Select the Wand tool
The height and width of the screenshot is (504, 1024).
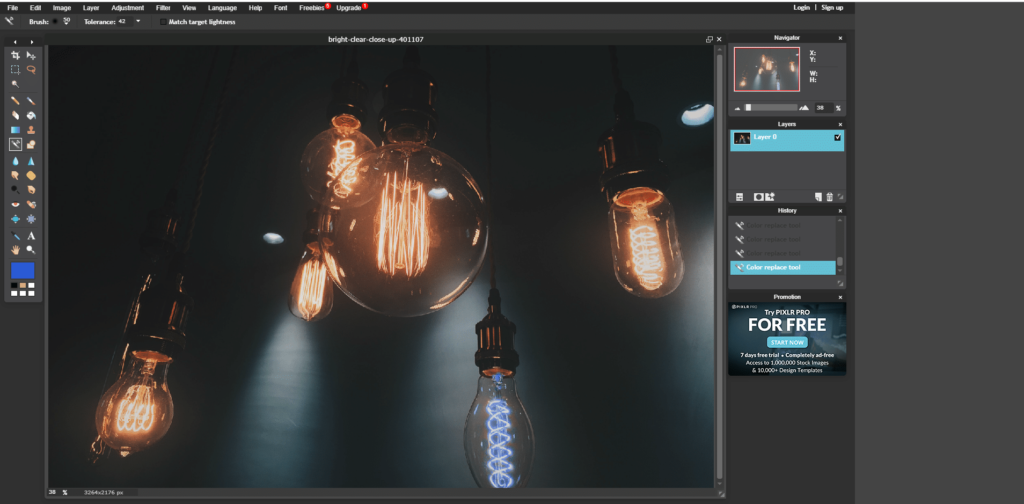tap(15, 84)
